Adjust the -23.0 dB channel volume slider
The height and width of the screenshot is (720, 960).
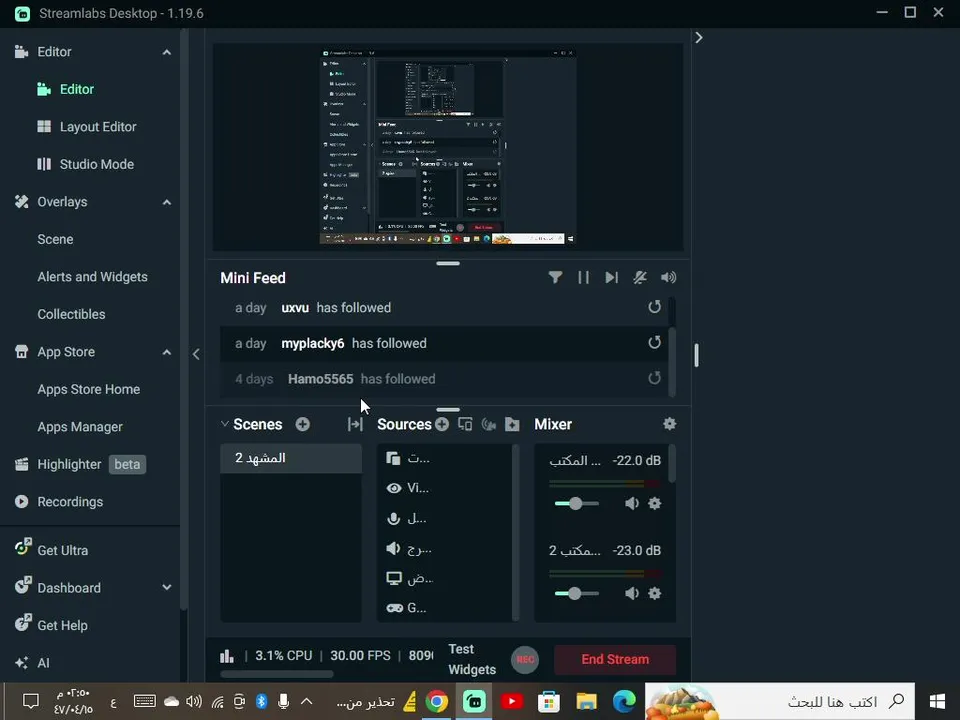574,593
